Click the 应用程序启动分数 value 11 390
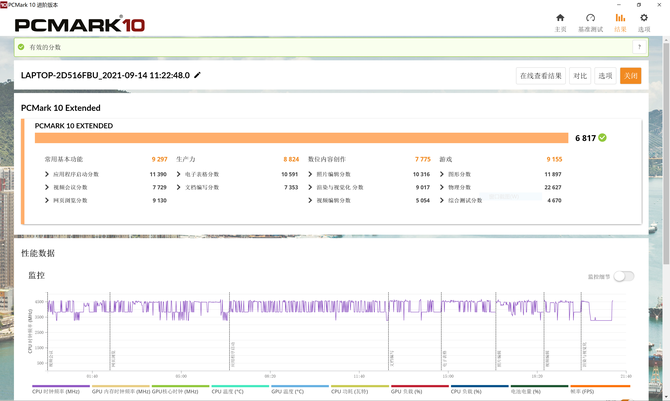 point(158,174)
